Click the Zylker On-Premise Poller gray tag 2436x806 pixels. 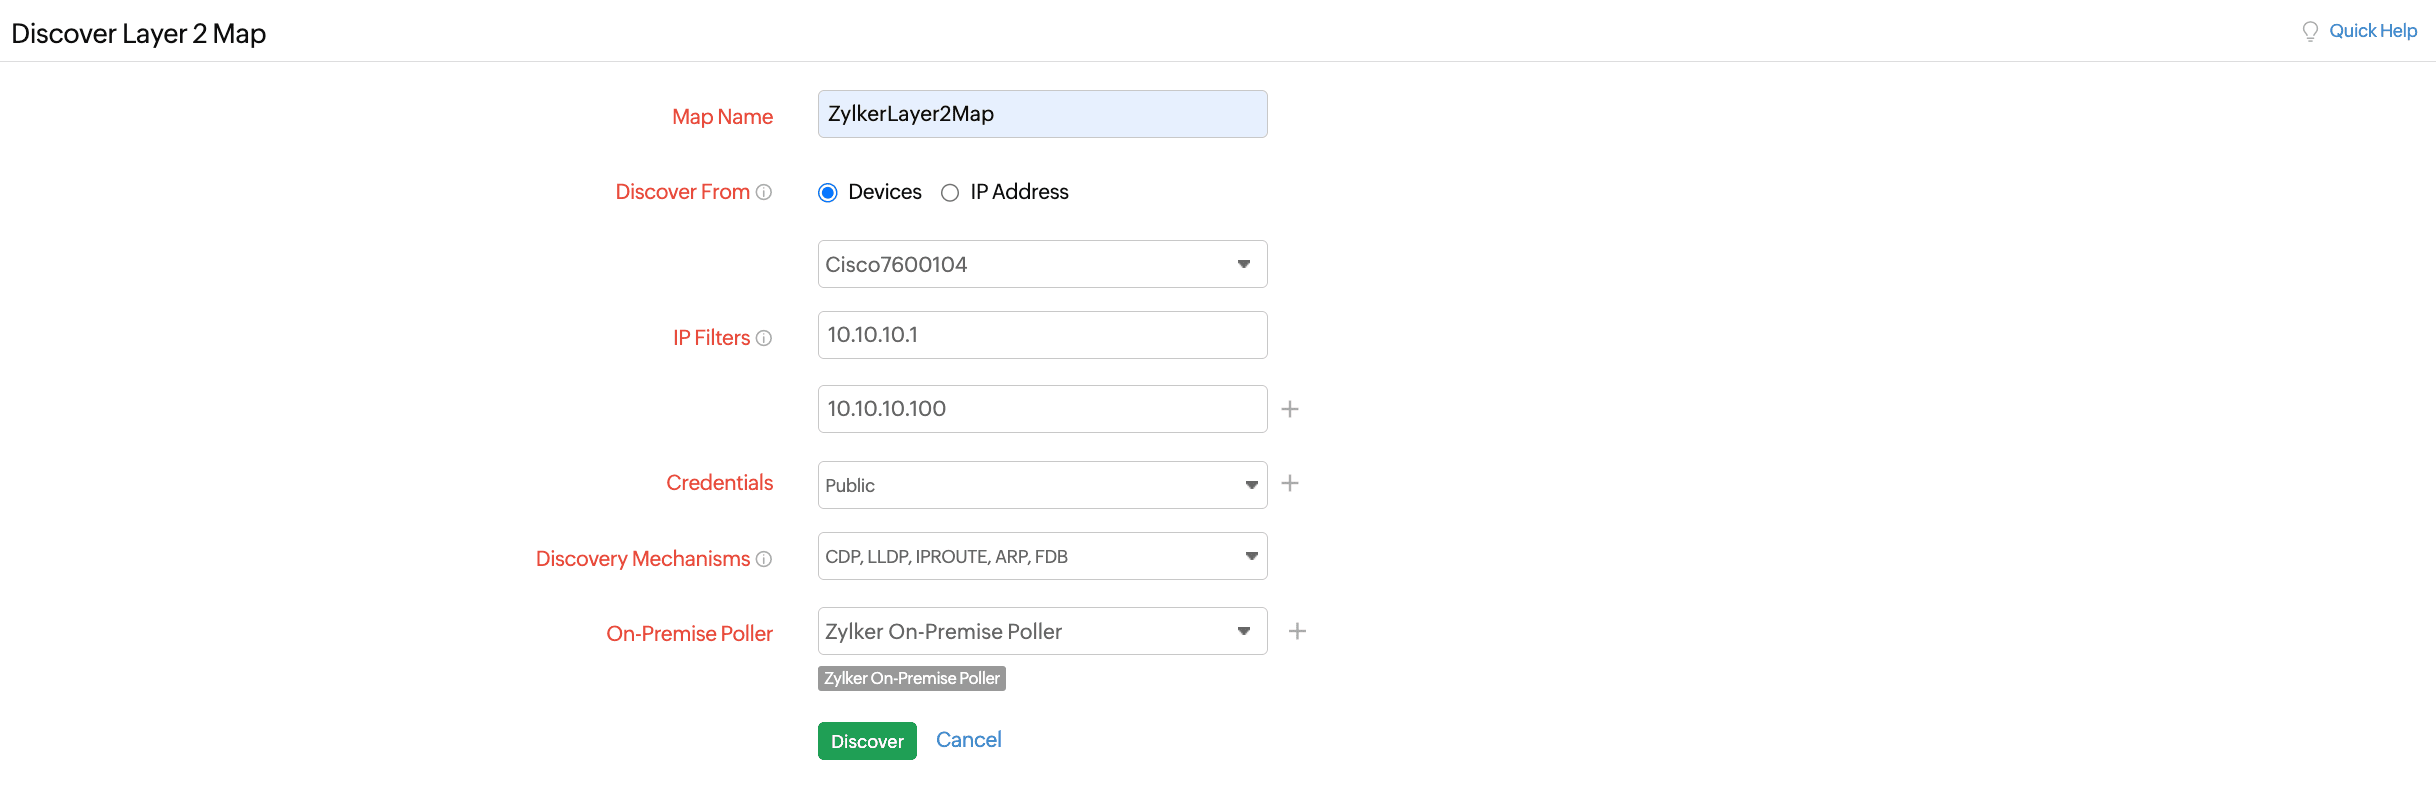pos(911,678)
